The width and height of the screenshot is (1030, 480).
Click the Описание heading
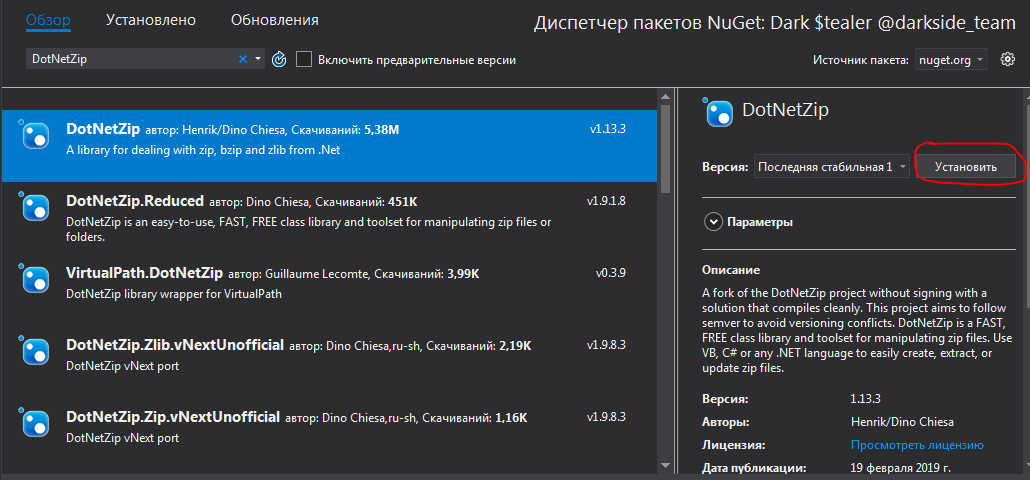pyautogui.click(x=730, y=269)
